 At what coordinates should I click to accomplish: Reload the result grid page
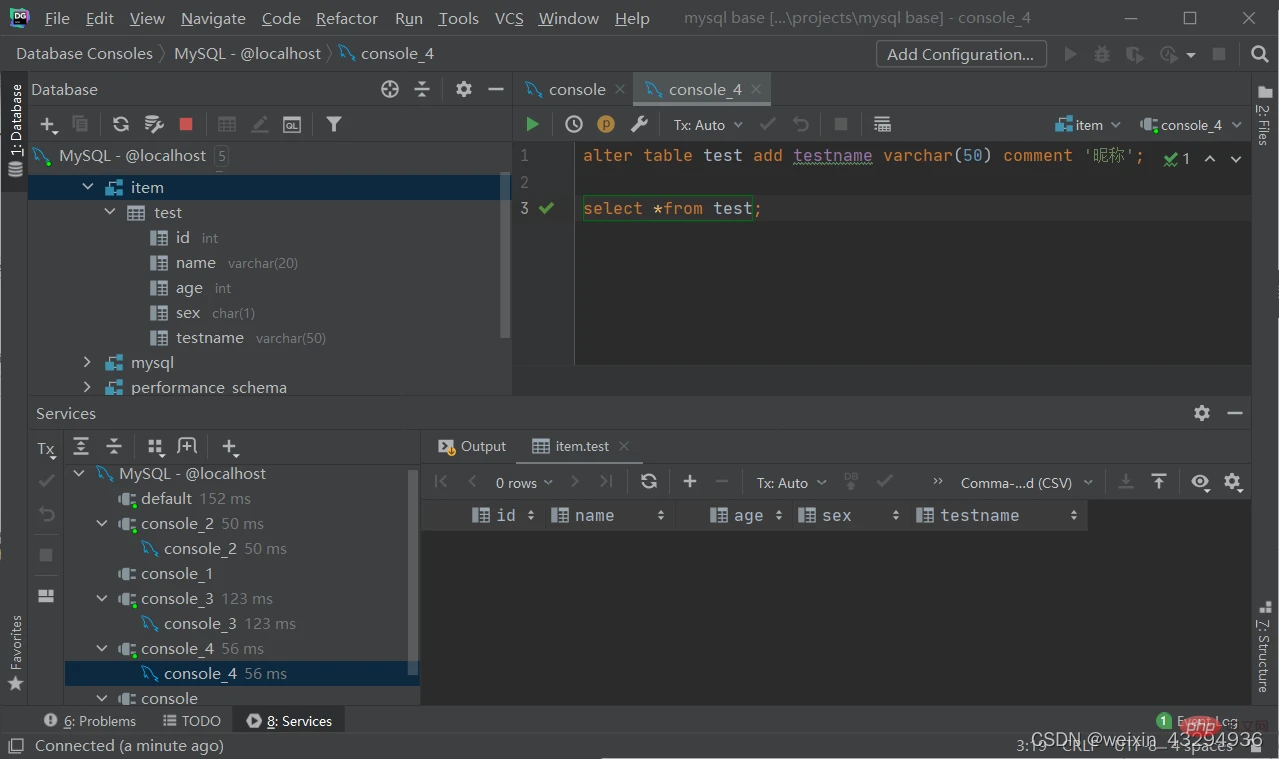click(649, 481)
